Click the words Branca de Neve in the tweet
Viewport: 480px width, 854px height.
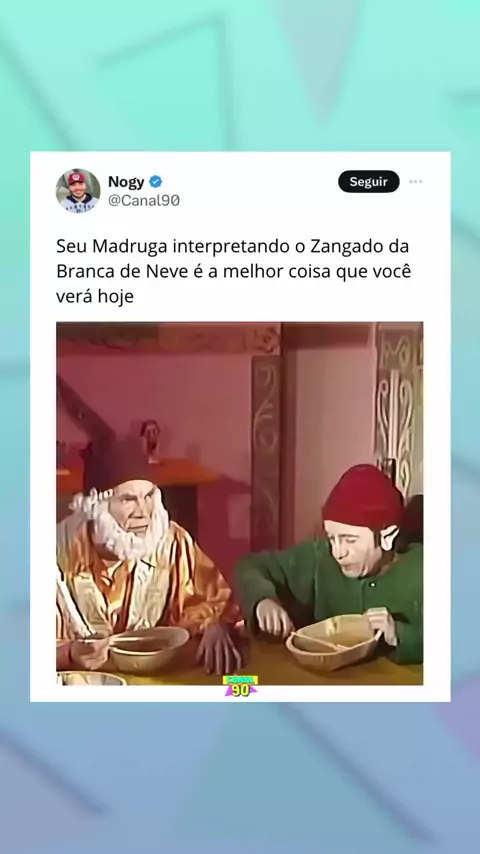121,271
